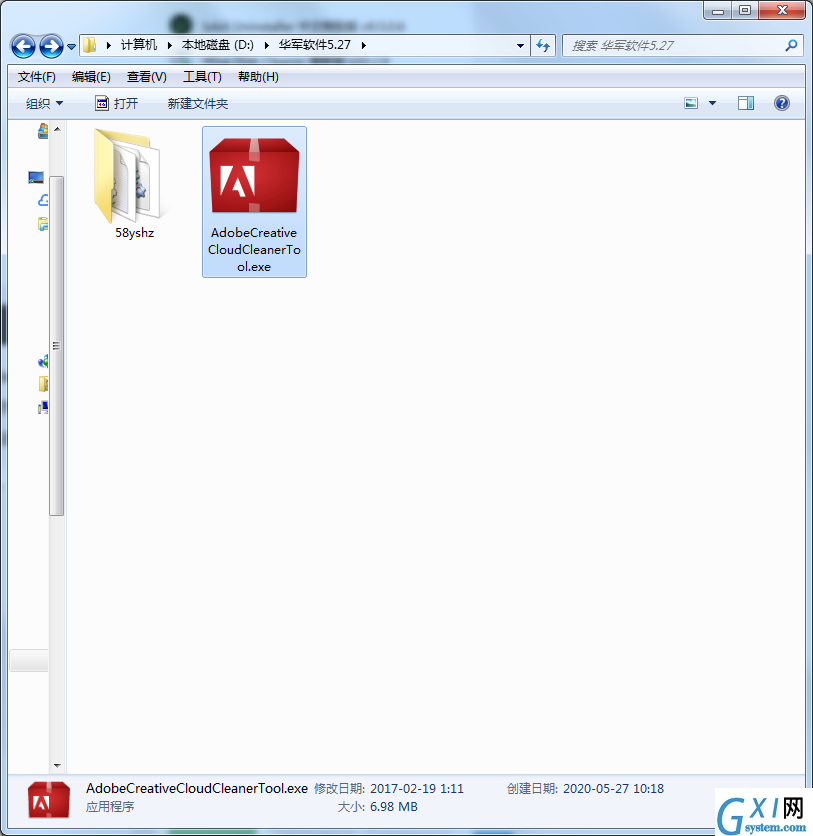Image resolution: width=813 pixels, height=836 pixels.
Task: Expand the arrow after 计算机 breadcrumb
Action: pyautogui.click(x=170, y=45)
